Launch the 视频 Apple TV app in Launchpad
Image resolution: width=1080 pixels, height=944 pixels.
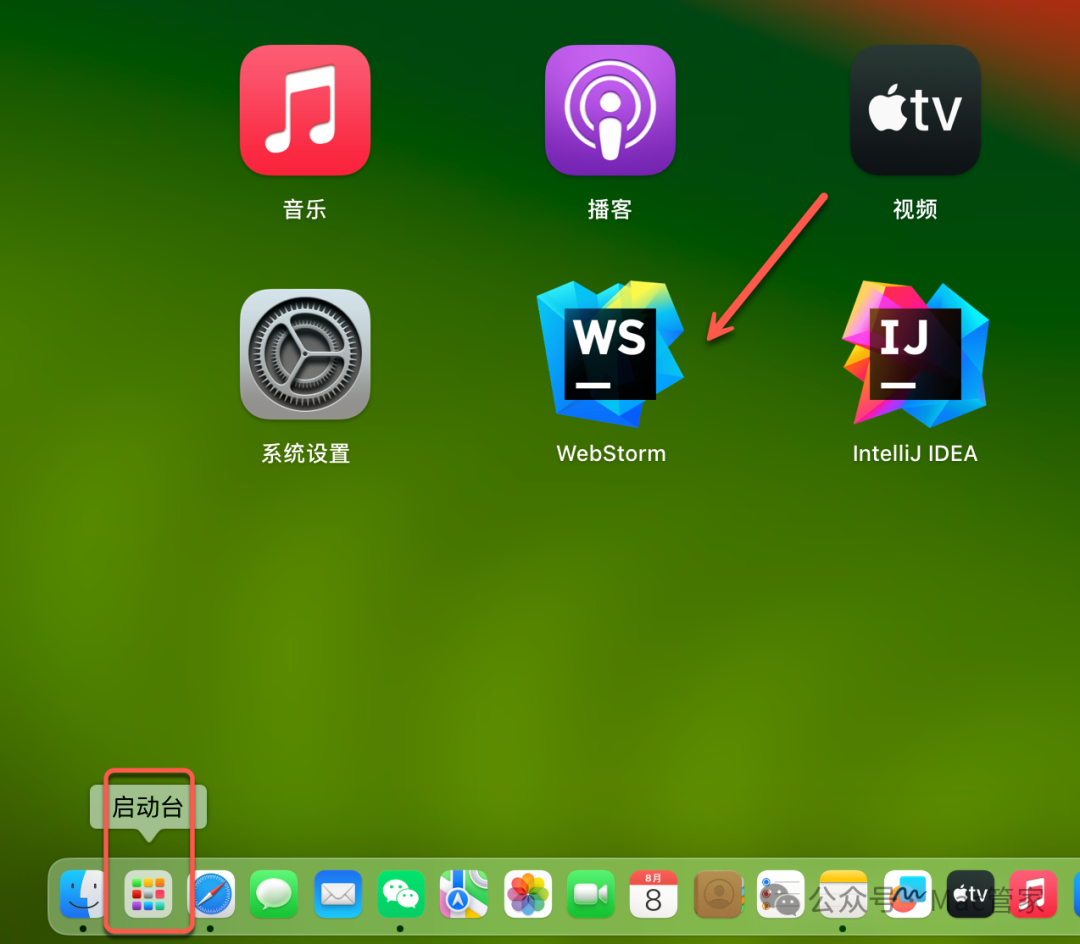[915, 110]
